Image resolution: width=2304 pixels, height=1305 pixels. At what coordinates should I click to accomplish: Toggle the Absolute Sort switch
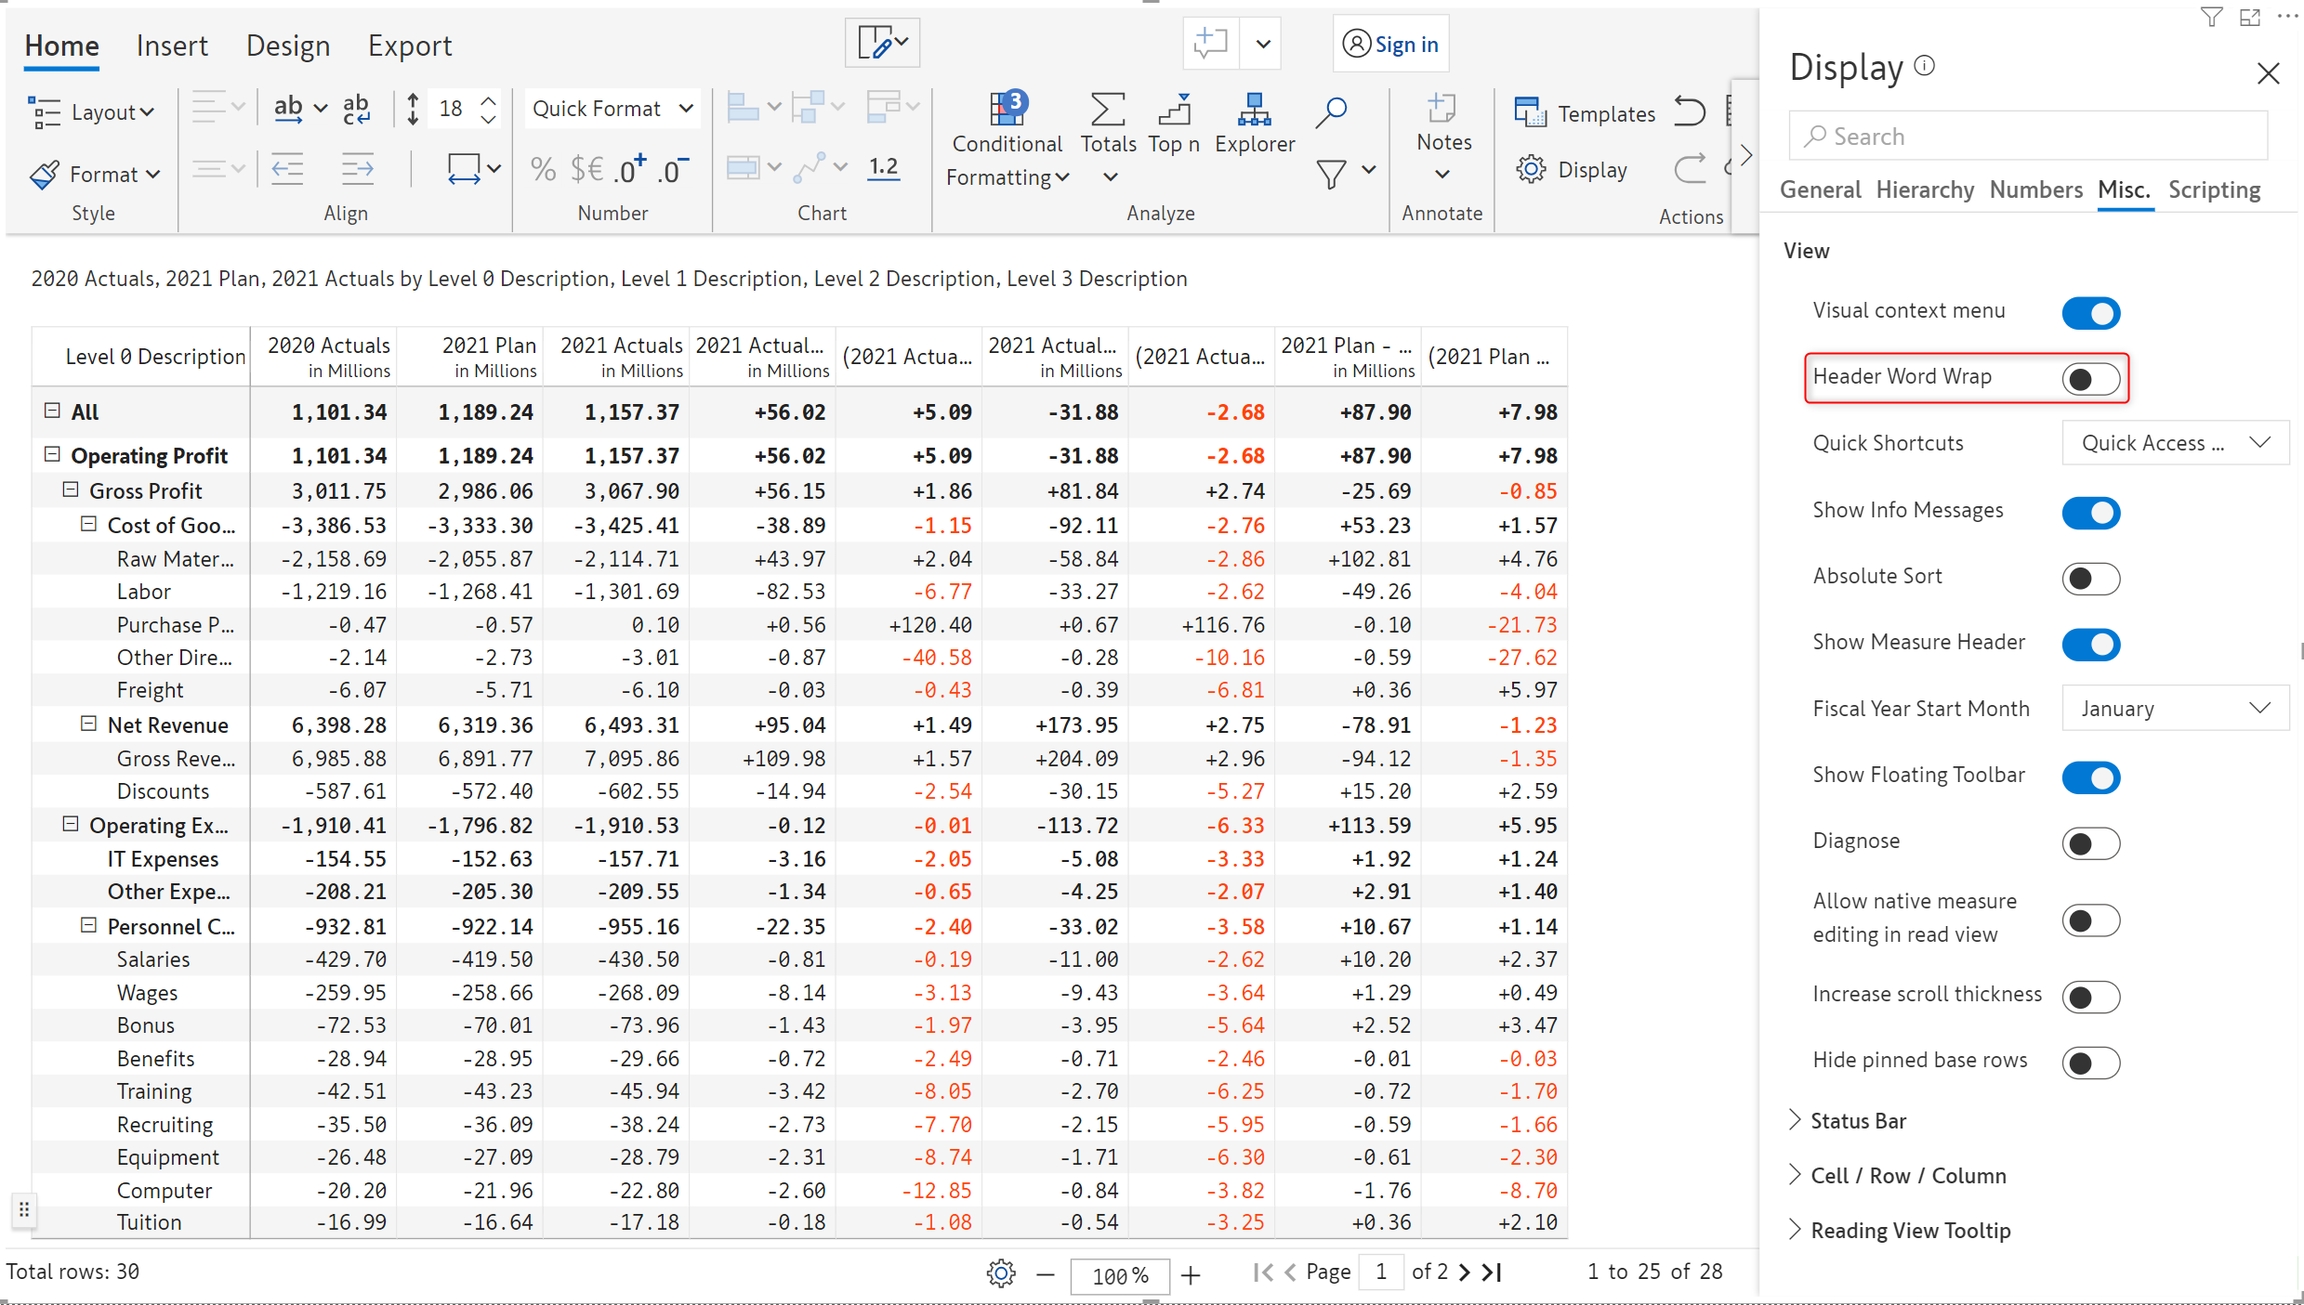[x=2090, y=578]
